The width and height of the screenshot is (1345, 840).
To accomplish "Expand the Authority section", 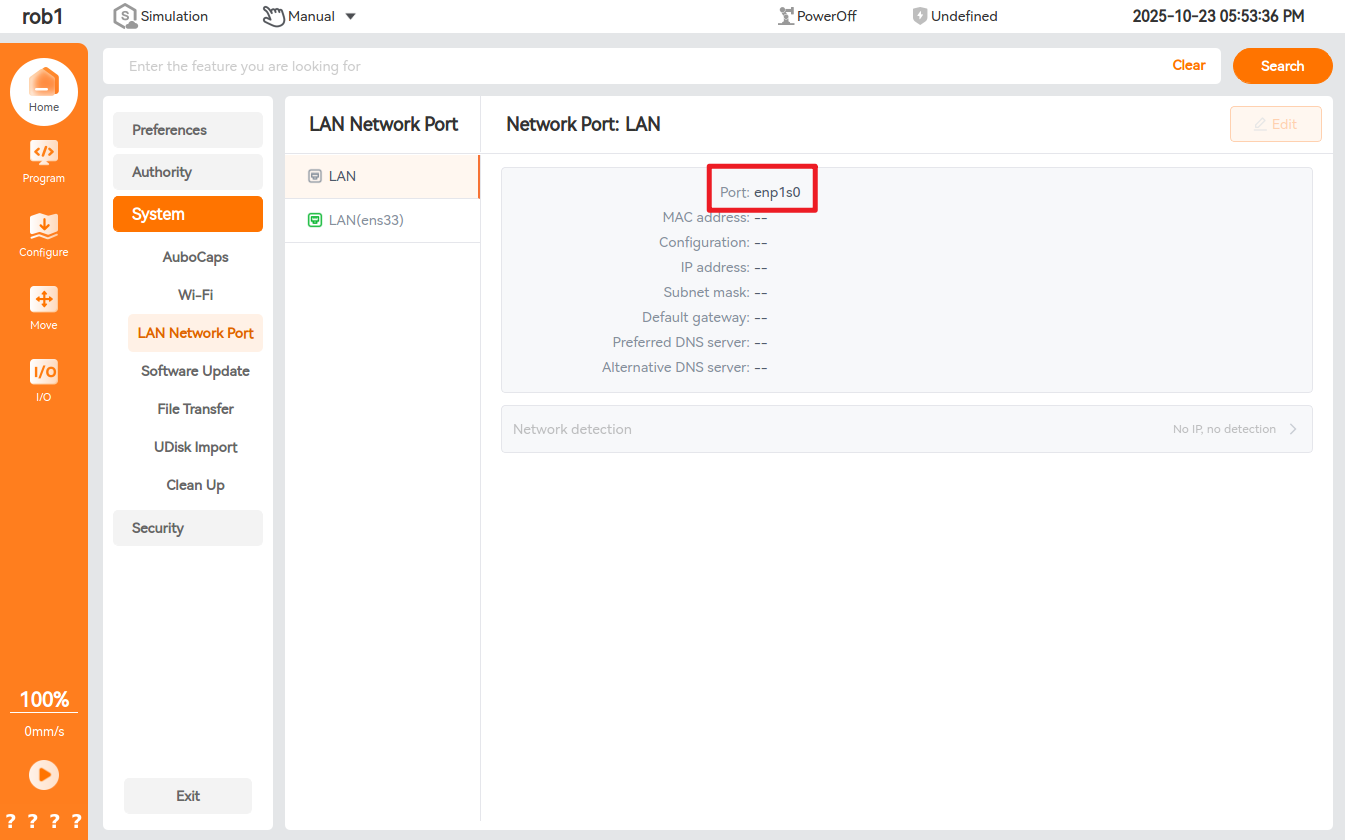I will [x=188, y=172].
